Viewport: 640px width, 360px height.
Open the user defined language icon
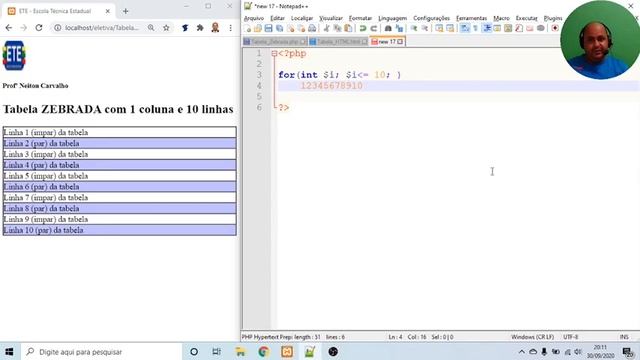(497, 28)
